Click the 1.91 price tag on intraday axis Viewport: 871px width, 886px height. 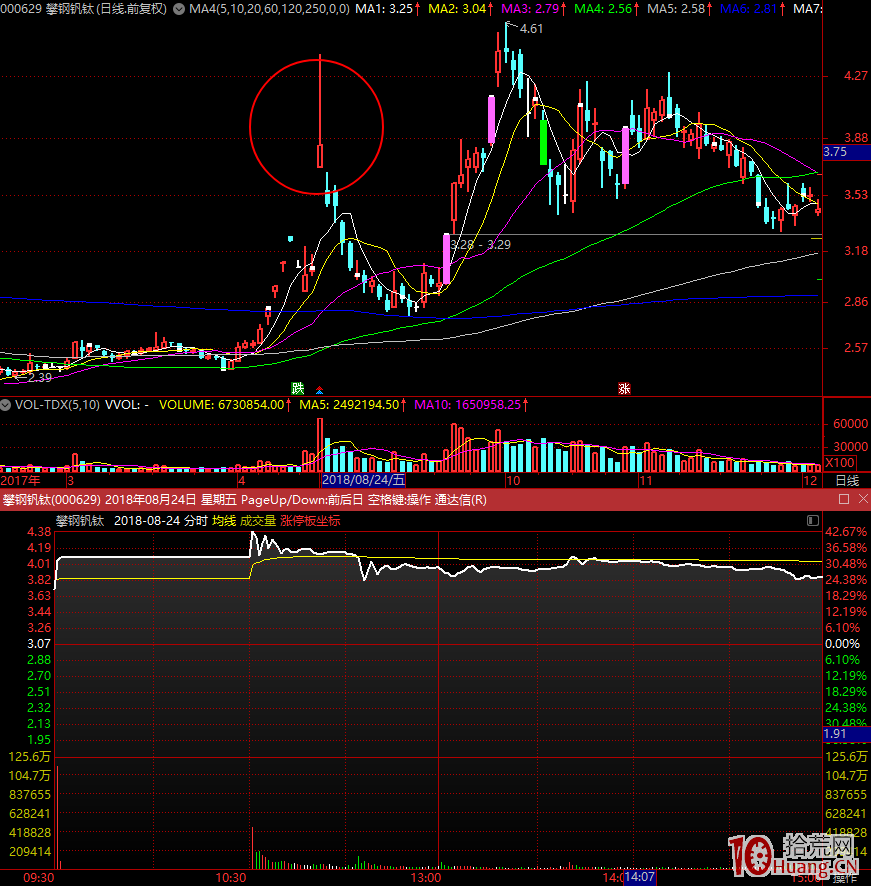tap(835, 734)
